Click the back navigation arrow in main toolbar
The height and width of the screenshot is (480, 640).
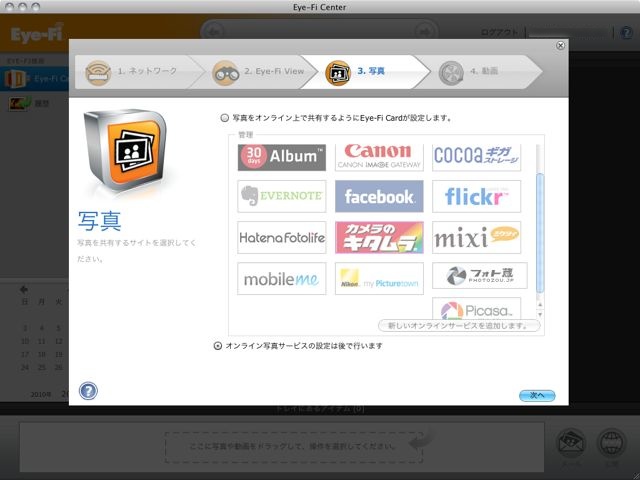click(x=215, y=32)
